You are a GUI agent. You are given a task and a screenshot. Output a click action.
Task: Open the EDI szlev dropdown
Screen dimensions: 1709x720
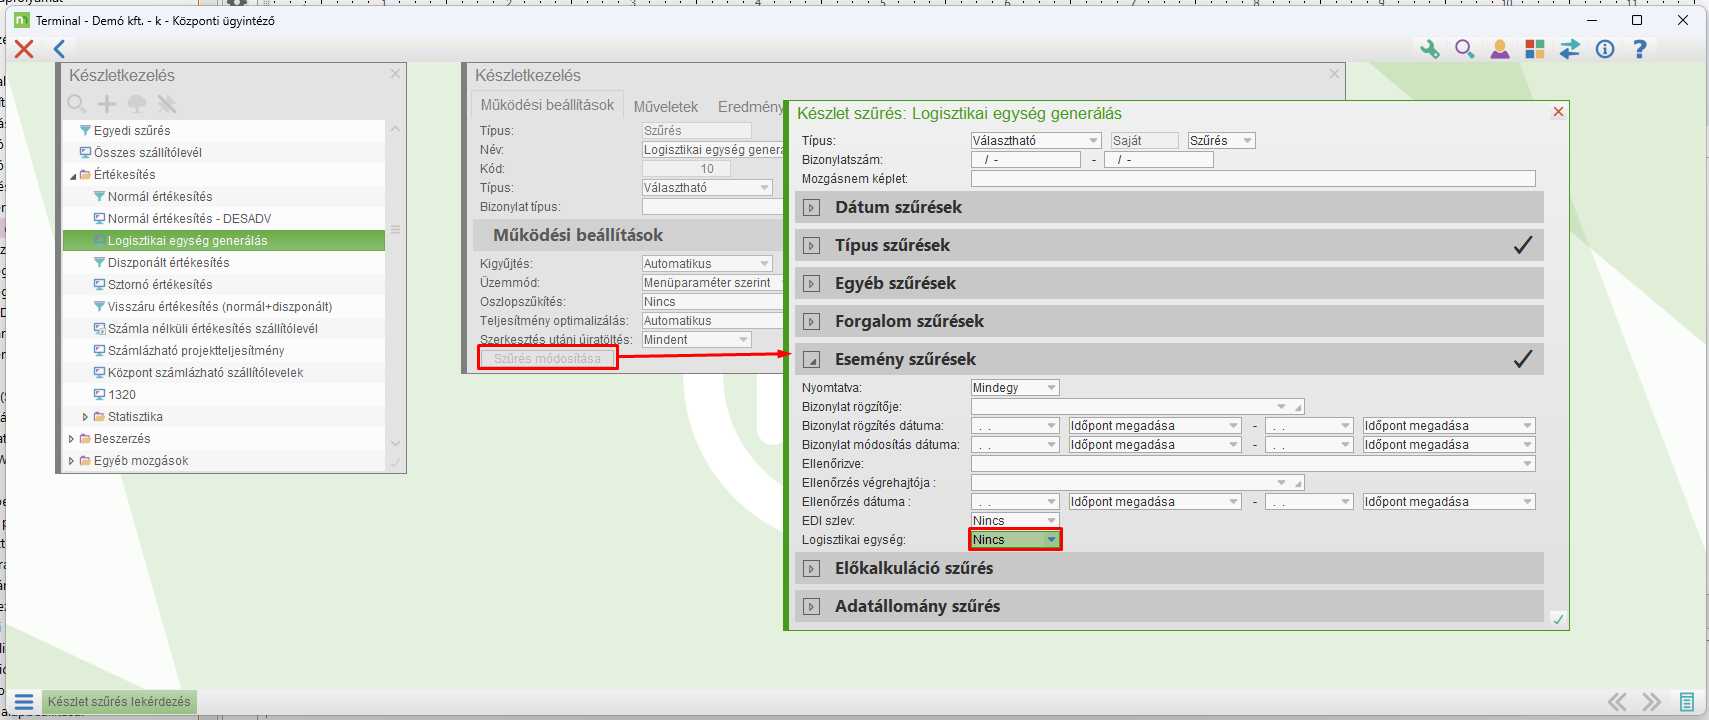pyautogui.click(x=1051, y=521)
